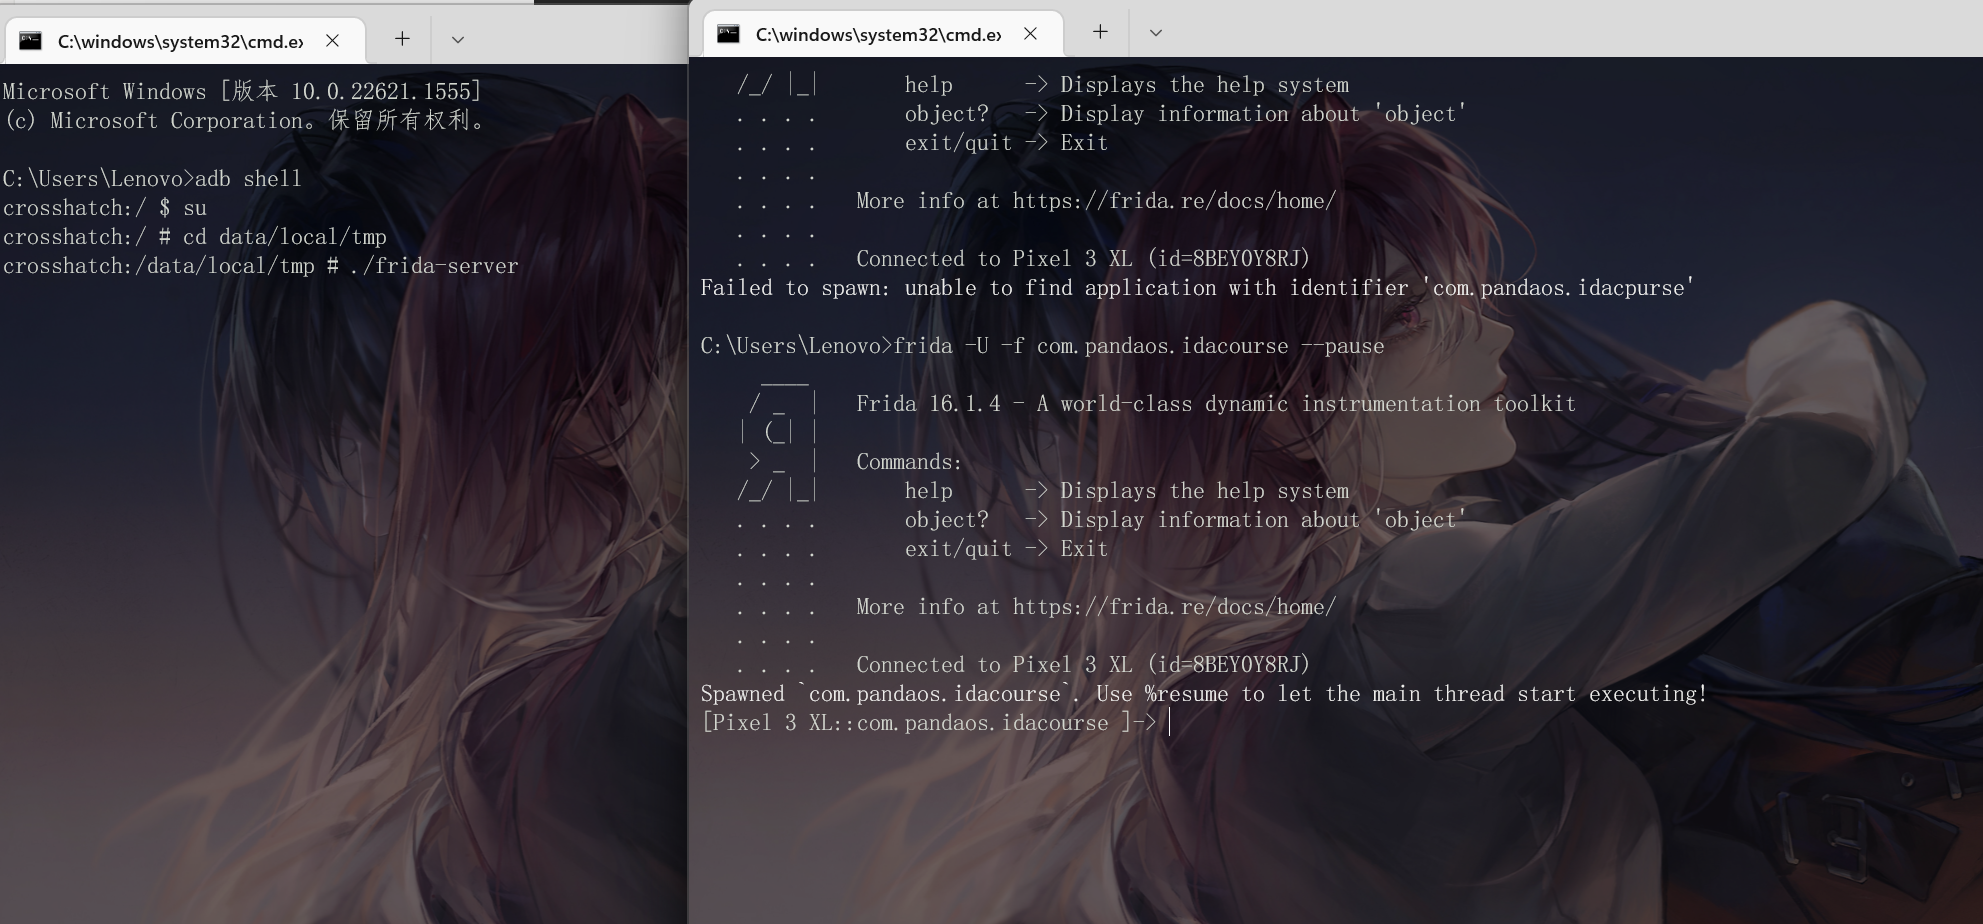Click the upper 'object?' help line
Viewport: 1983px width, 924px height.
pyautogui.click(x=1185, y=114)
